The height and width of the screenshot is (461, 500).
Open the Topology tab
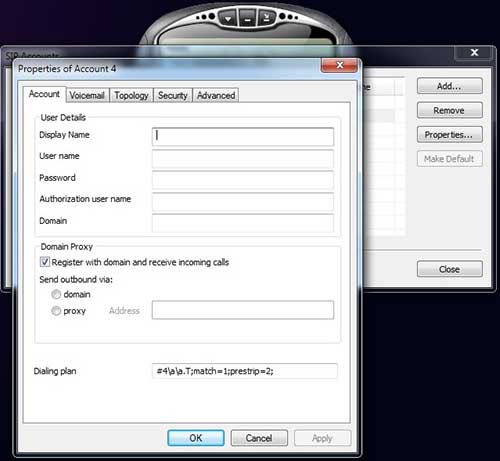pyautogui.click(x=131, y=96)
